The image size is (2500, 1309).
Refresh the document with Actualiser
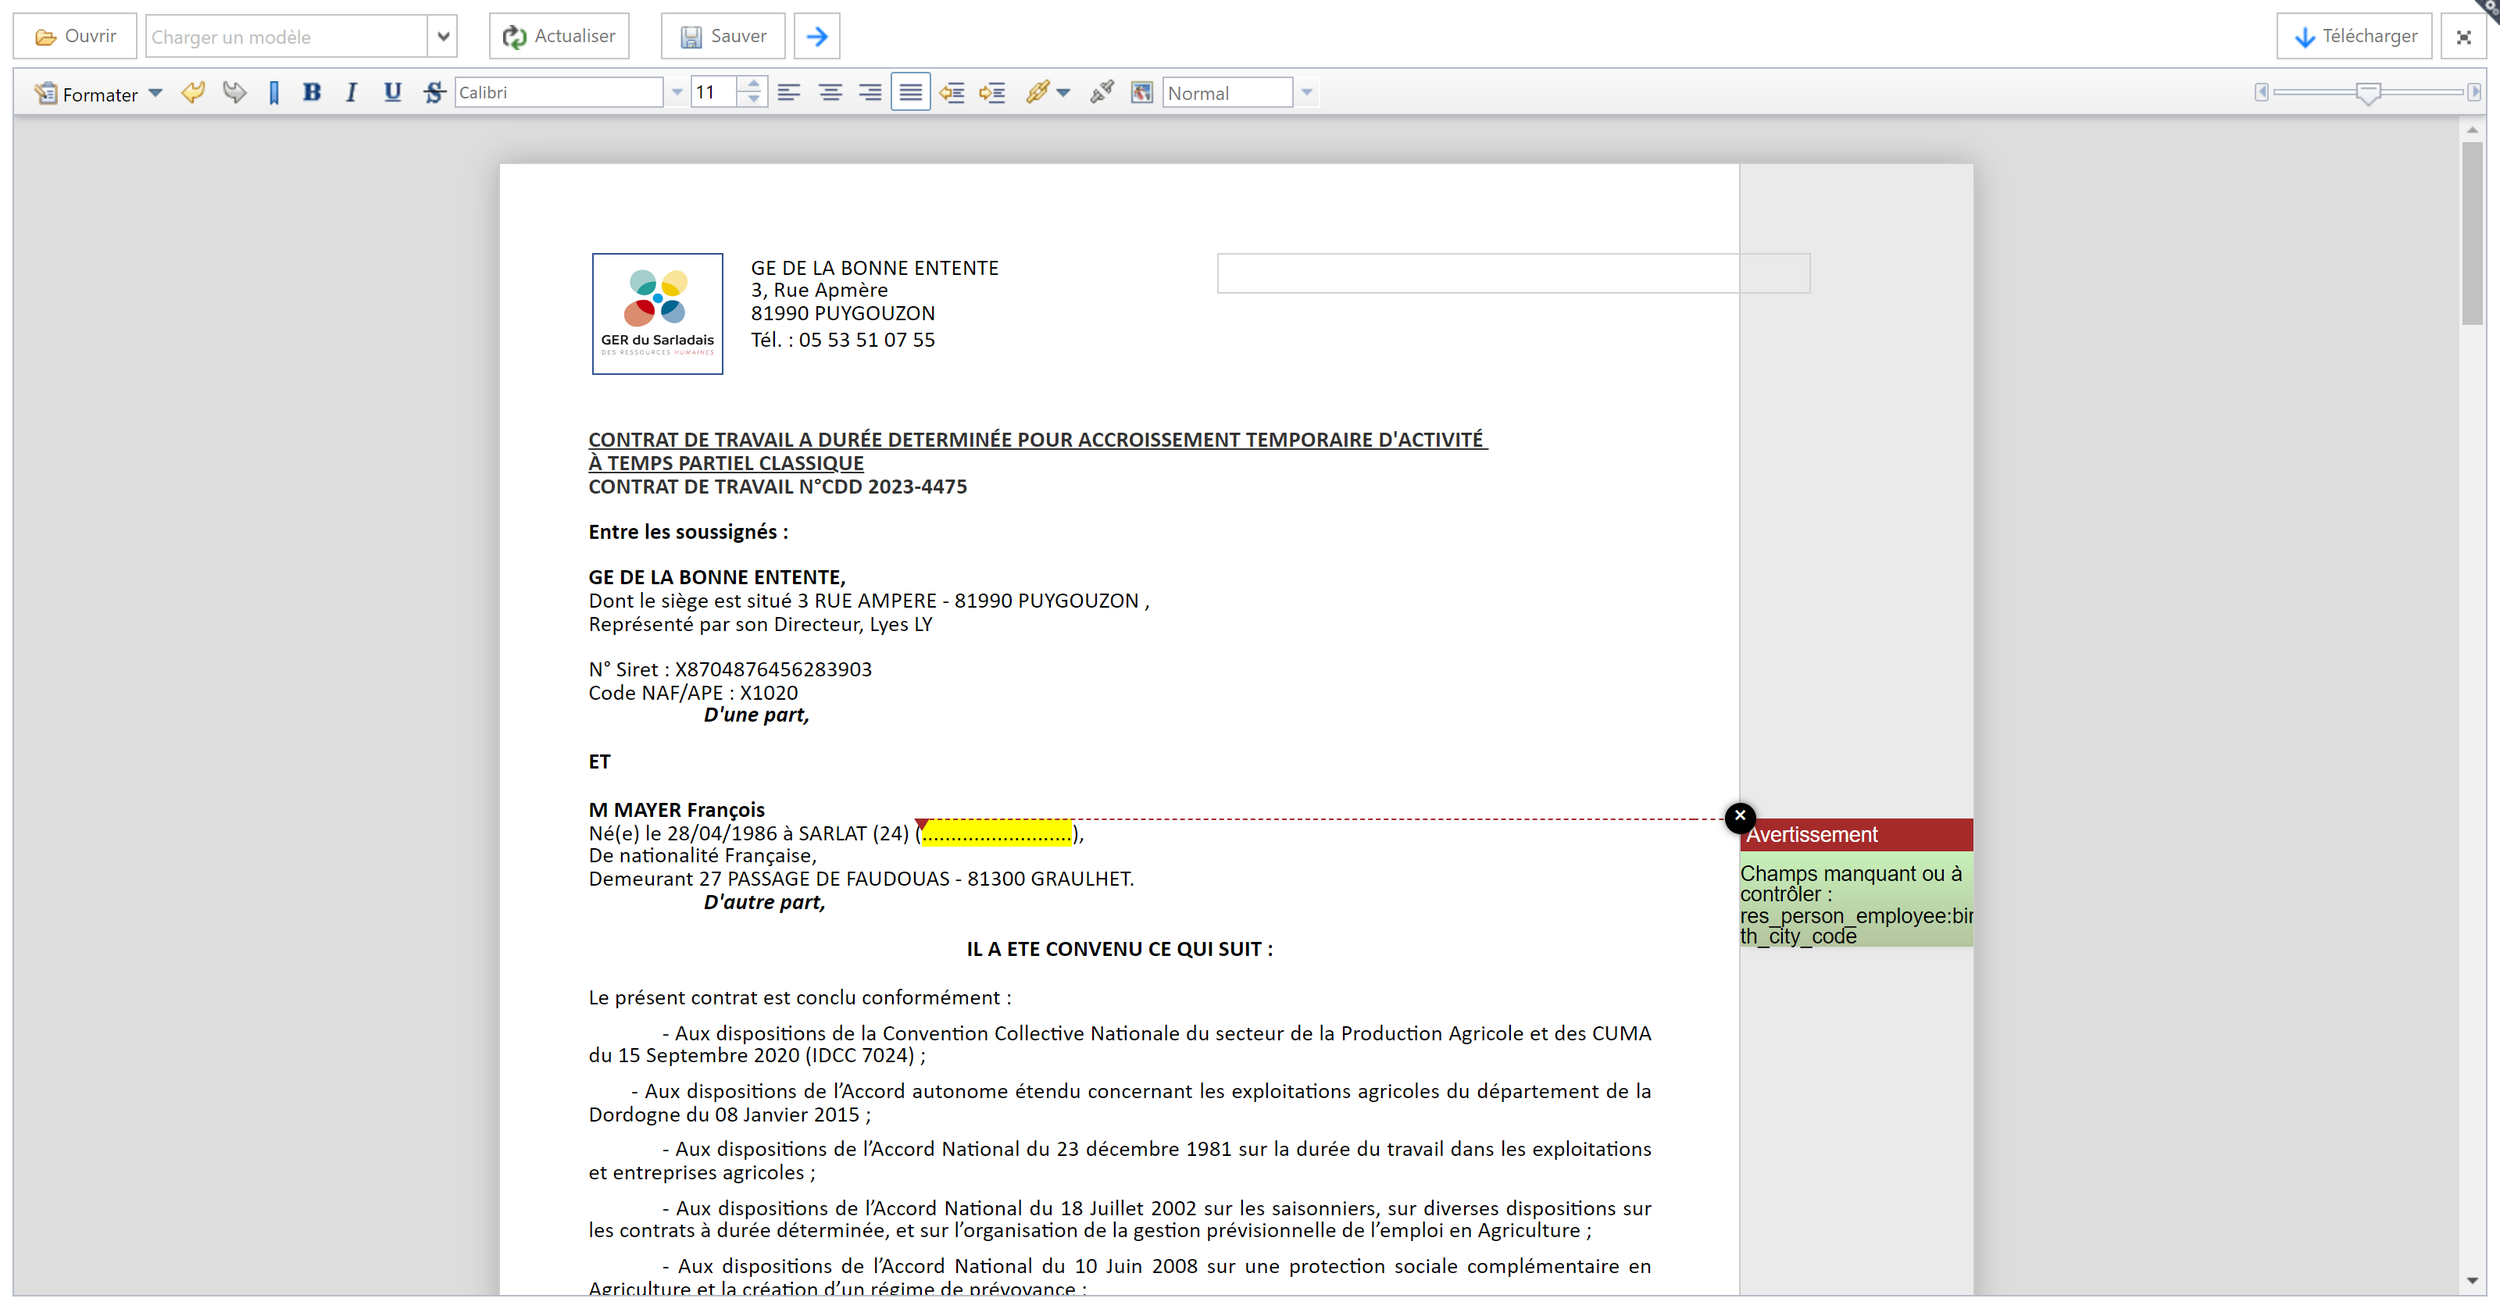pos(559,36)
